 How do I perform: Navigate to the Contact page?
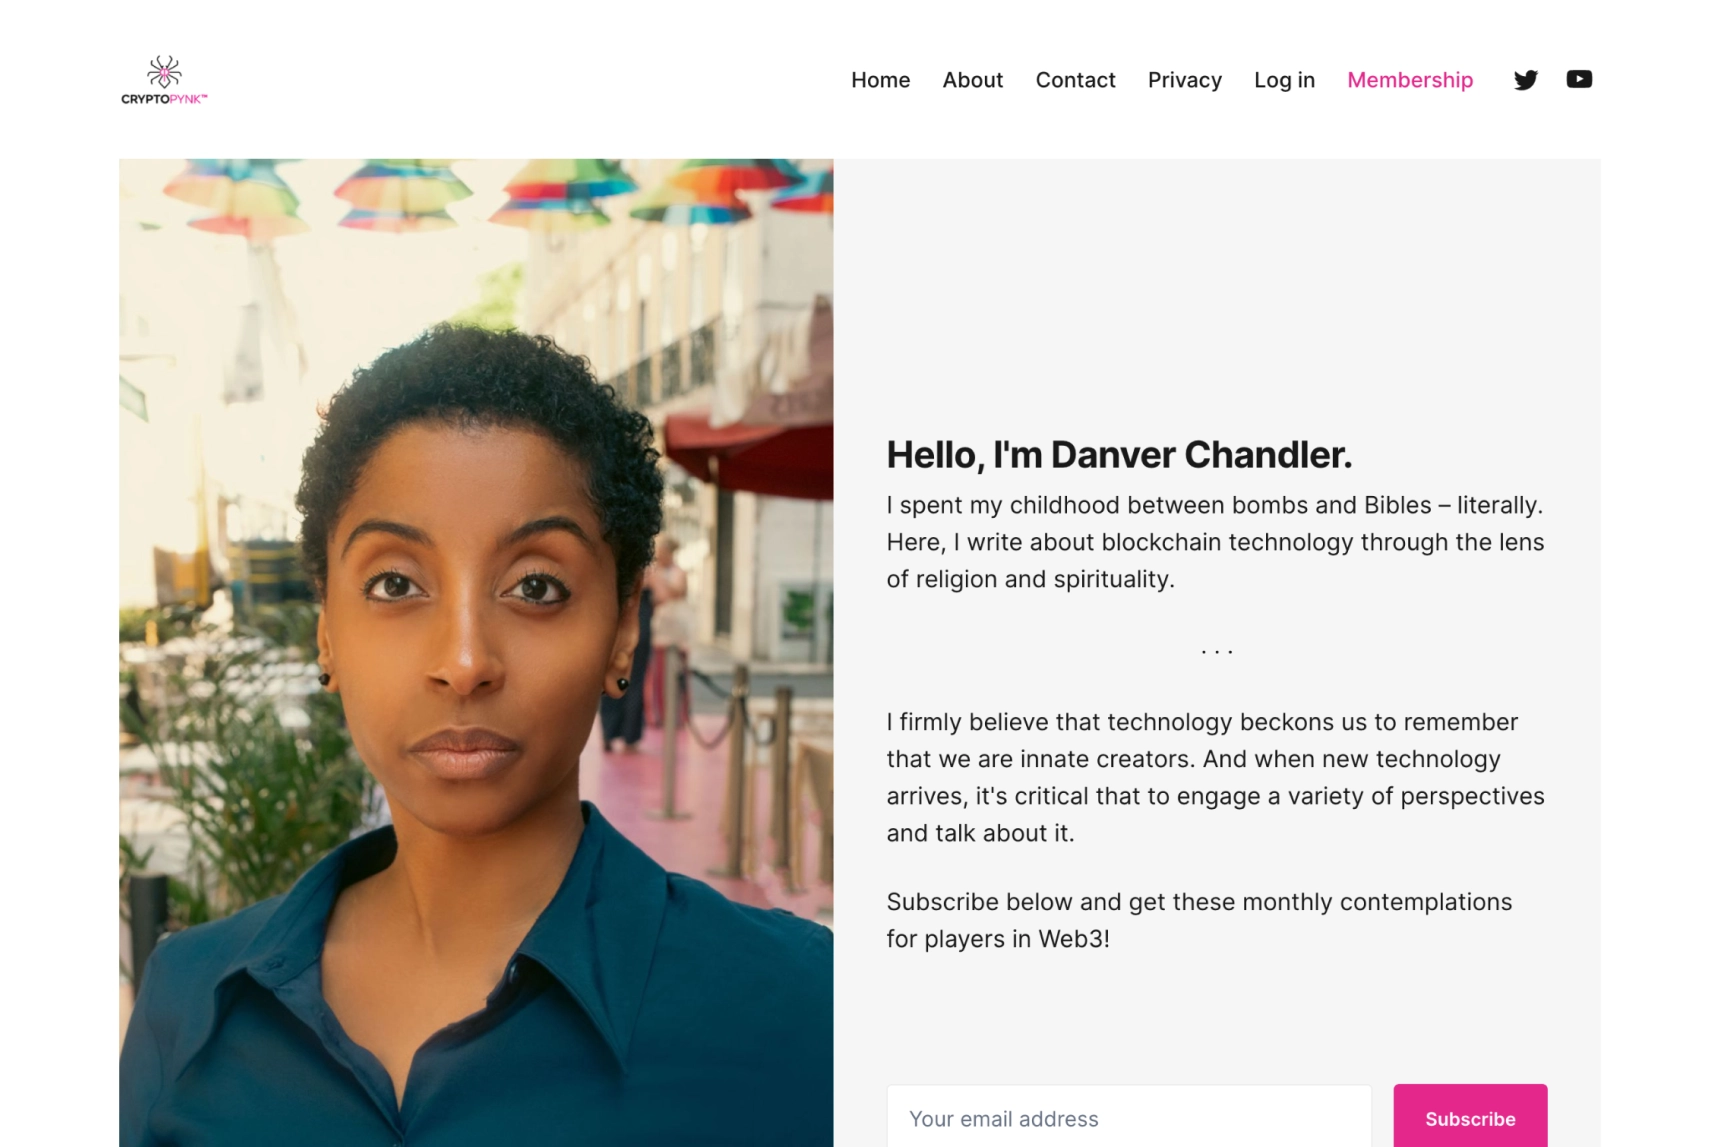[1075, 80]
